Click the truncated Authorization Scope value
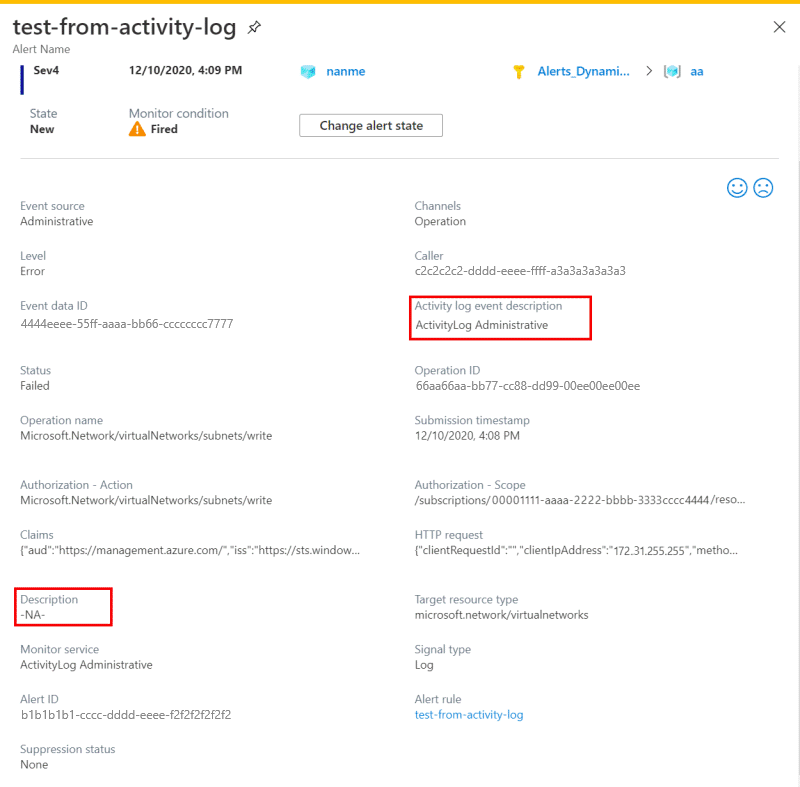The image size is (800, 787). (580, 500)
